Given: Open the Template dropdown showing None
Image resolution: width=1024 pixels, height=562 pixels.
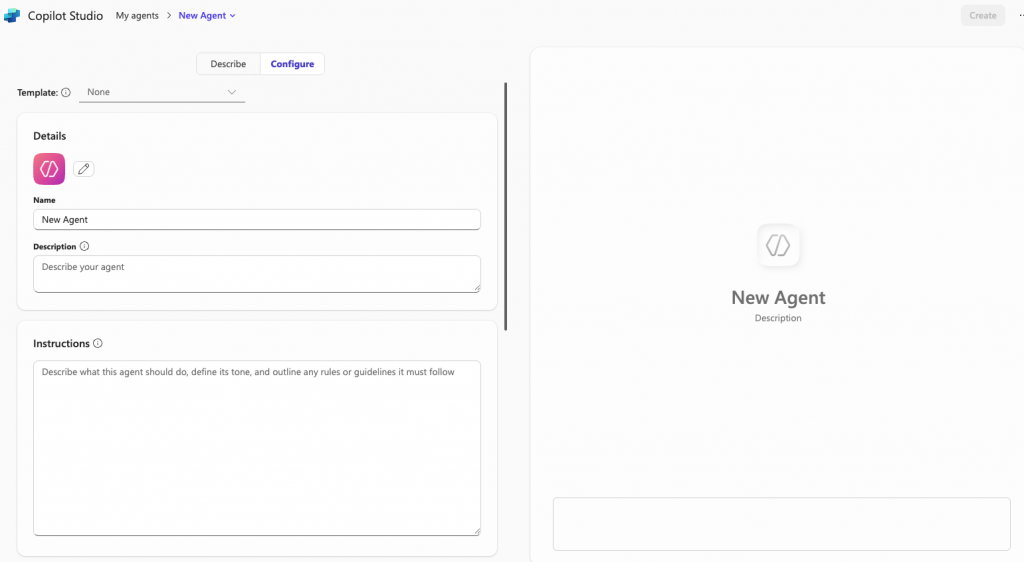Looking at the screenshot, I should (x=161, y=92).
